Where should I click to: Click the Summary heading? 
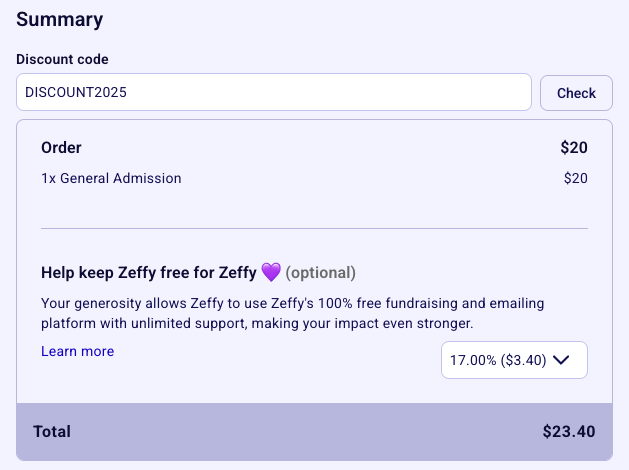pos(60,19)
